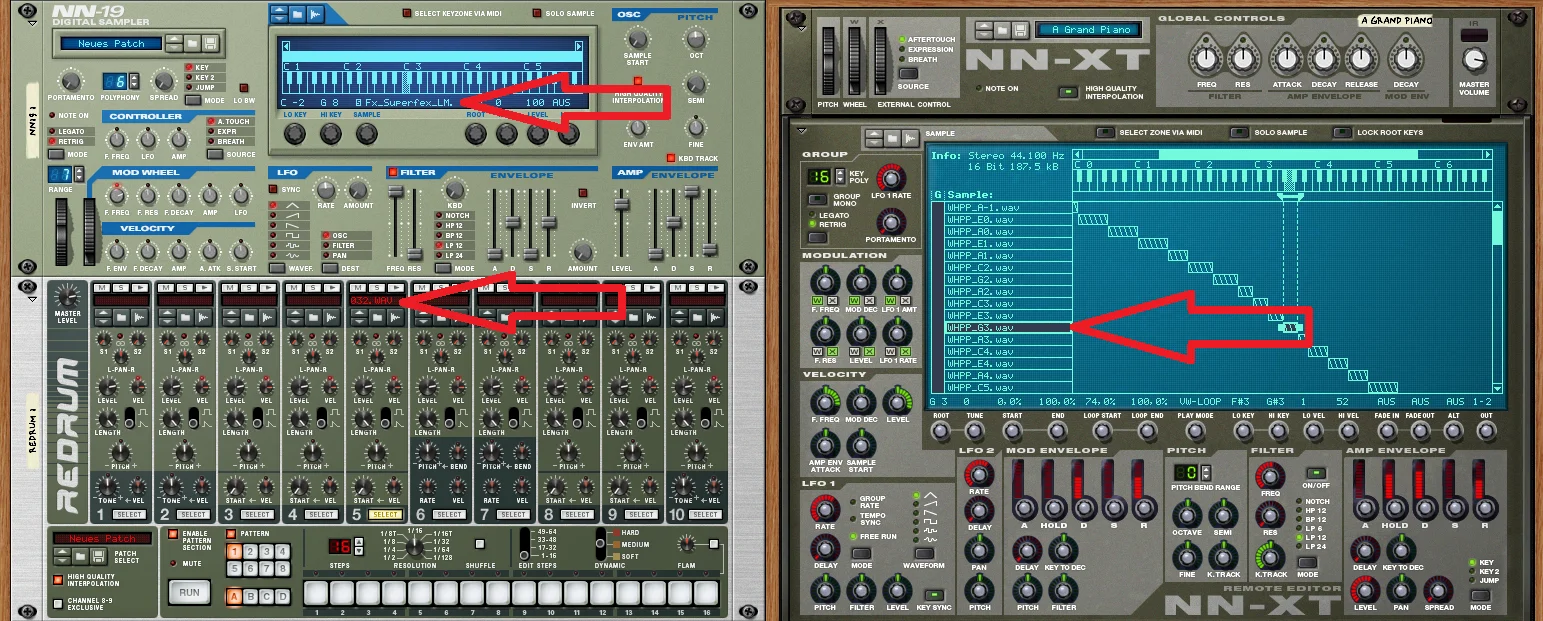Toggle Redrum Channel 8-9 Exclusive
The image size is (1543, 621).
tap(58, 604)
